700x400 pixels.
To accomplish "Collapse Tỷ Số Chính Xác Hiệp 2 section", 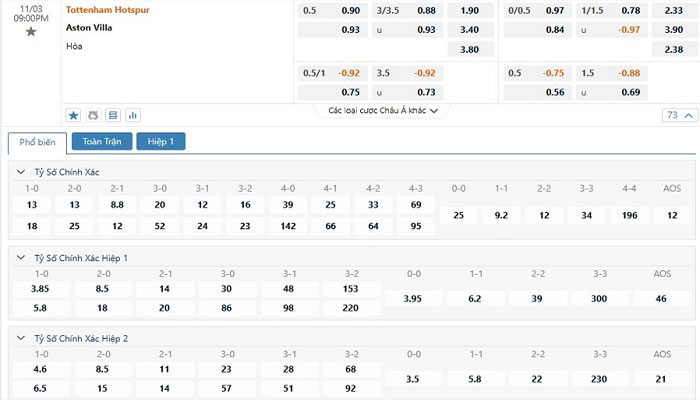I will (x=23, y=338).
